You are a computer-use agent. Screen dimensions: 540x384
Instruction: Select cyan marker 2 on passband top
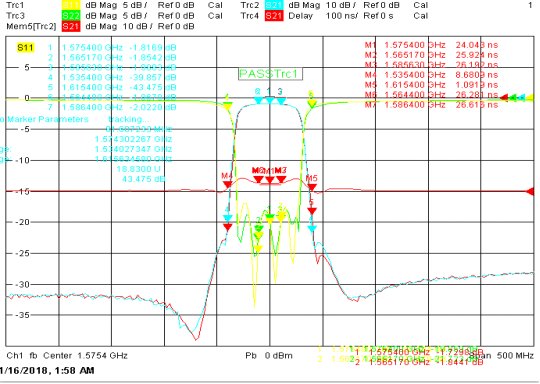[258, 100]
